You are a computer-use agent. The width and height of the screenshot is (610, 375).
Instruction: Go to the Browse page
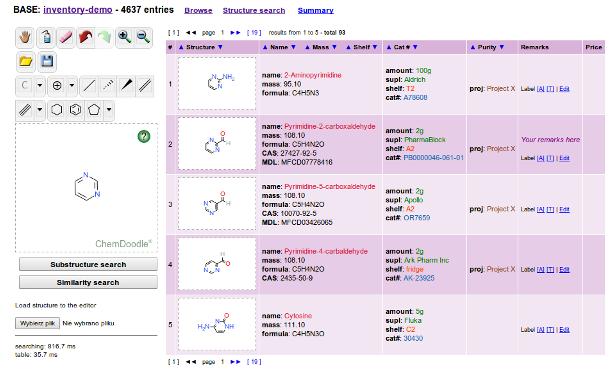click(x=198, y=11)
